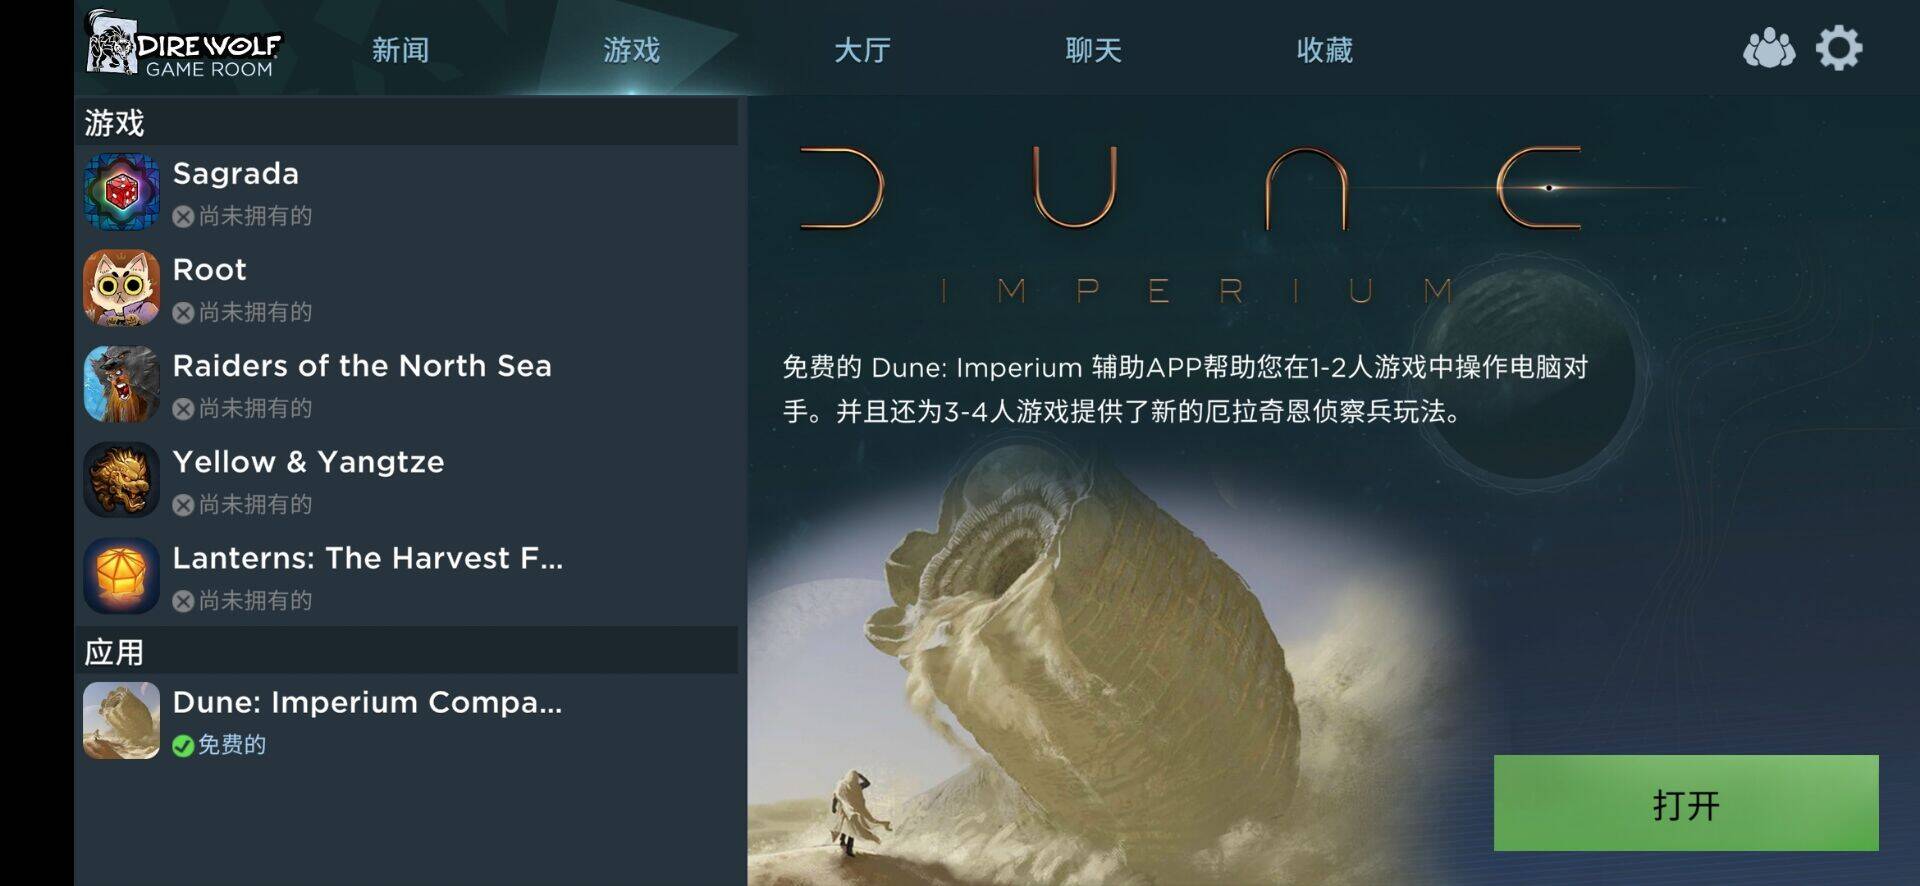Switch to the 新闻 tab
This screenshot has width=1920, height=886.
401,50
